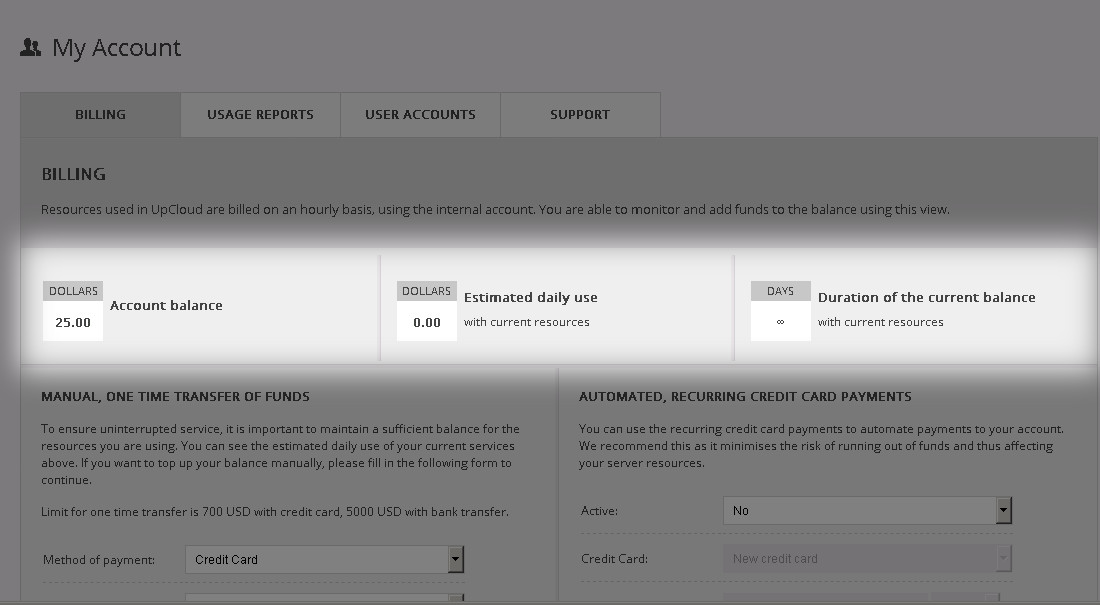The height and width of the screenshot is (605, 1100).
Task: Click the My Account page heading
Action: click(116, 48)
